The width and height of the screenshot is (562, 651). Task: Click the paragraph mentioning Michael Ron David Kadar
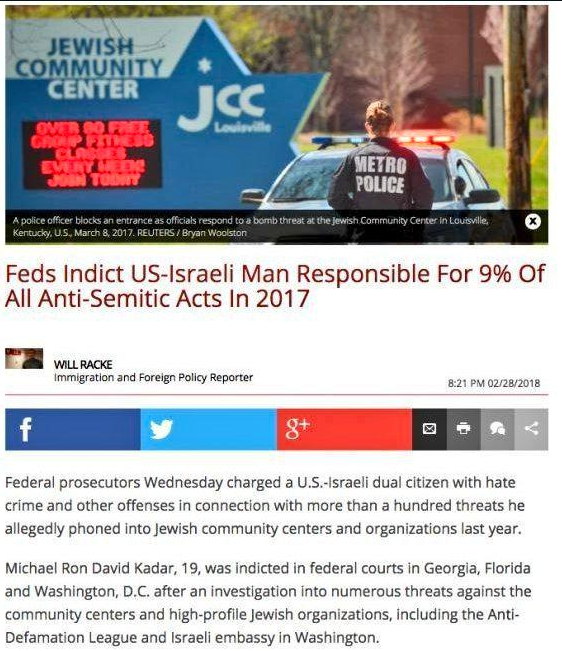tap(268, 602)
